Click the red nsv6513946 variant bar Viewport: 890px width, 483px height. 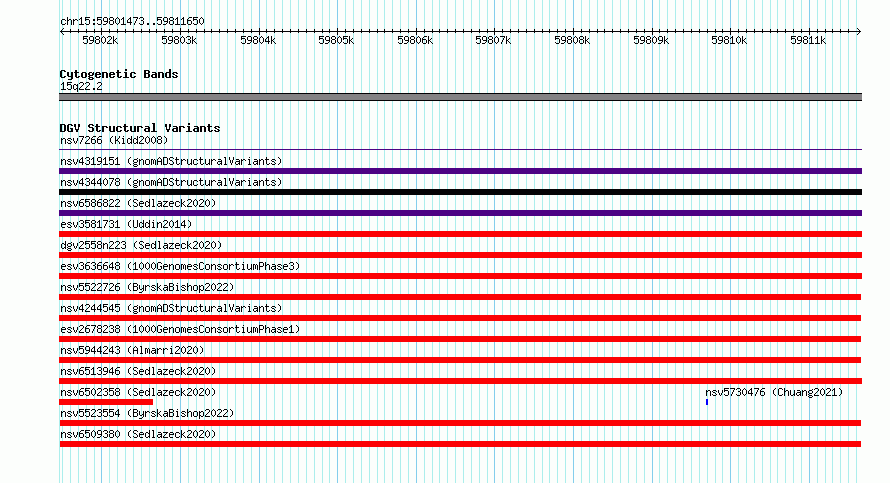(460, 381)
